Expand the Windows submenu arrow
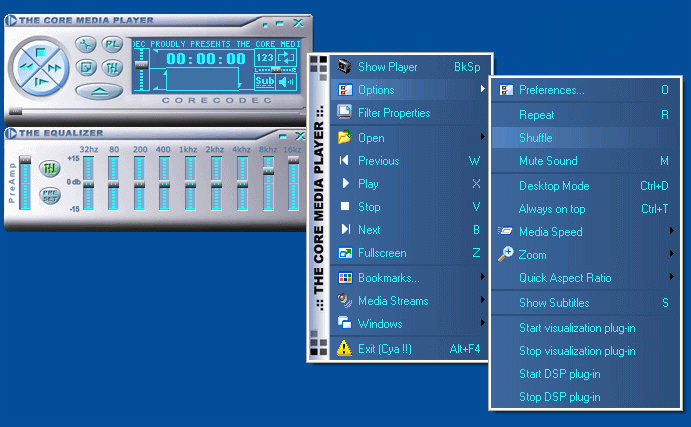Screen dimensions: 691x427 click(x=483, y=323)
